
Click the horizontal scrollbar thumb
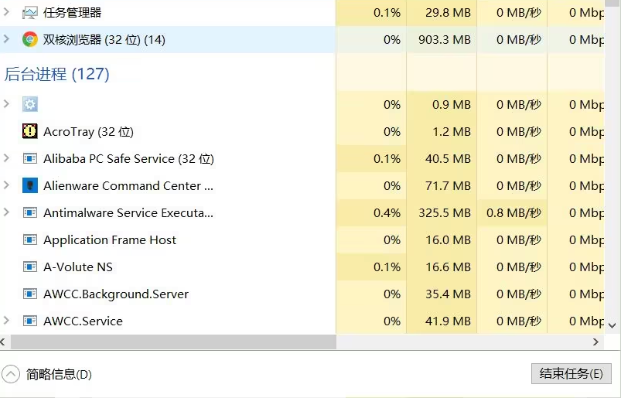click(x=173, y=342)
